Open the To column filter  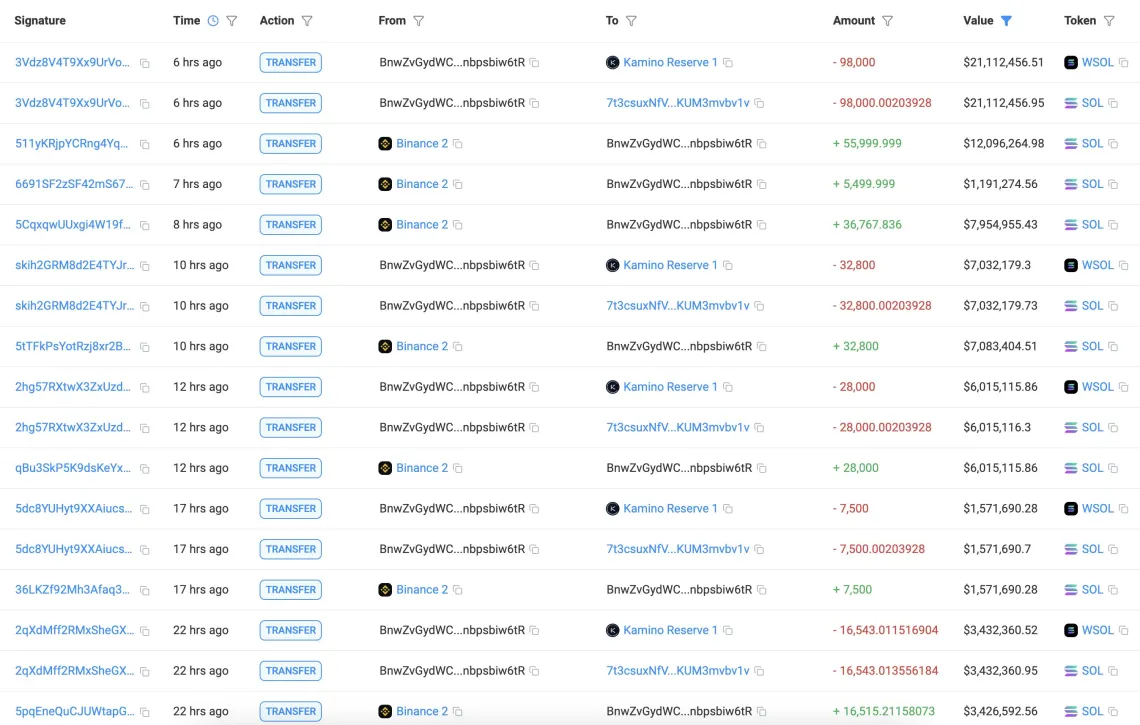[631, 21]
